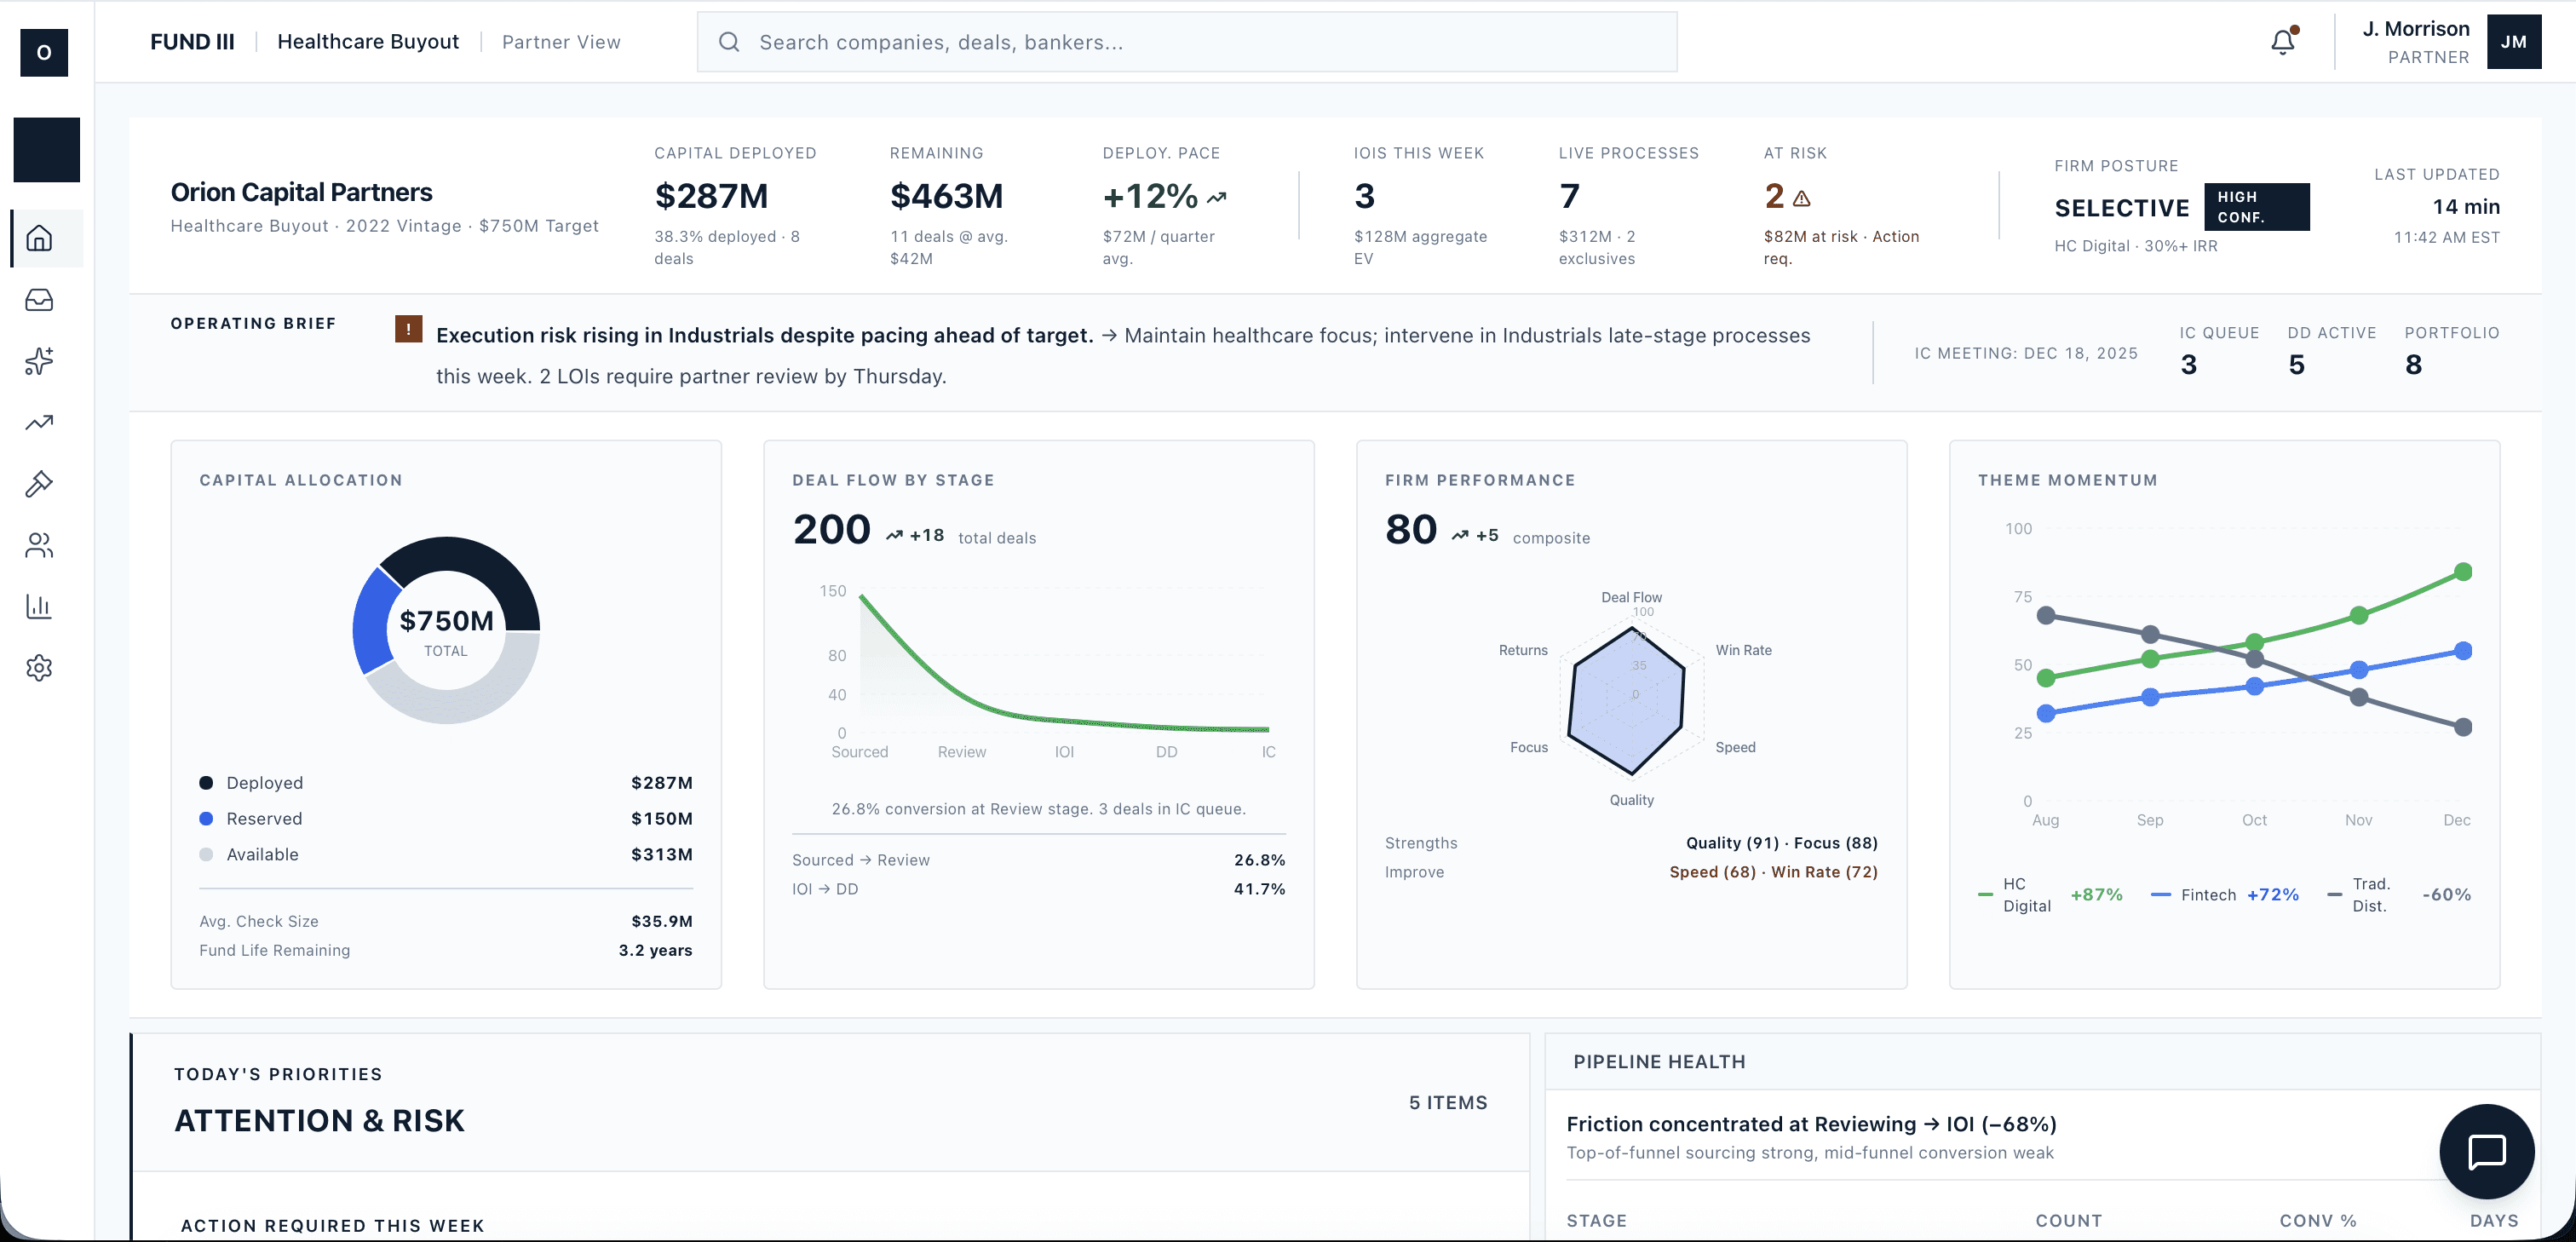
Task: Open the inbox tray icon
Action: click(x=39, y=300)
